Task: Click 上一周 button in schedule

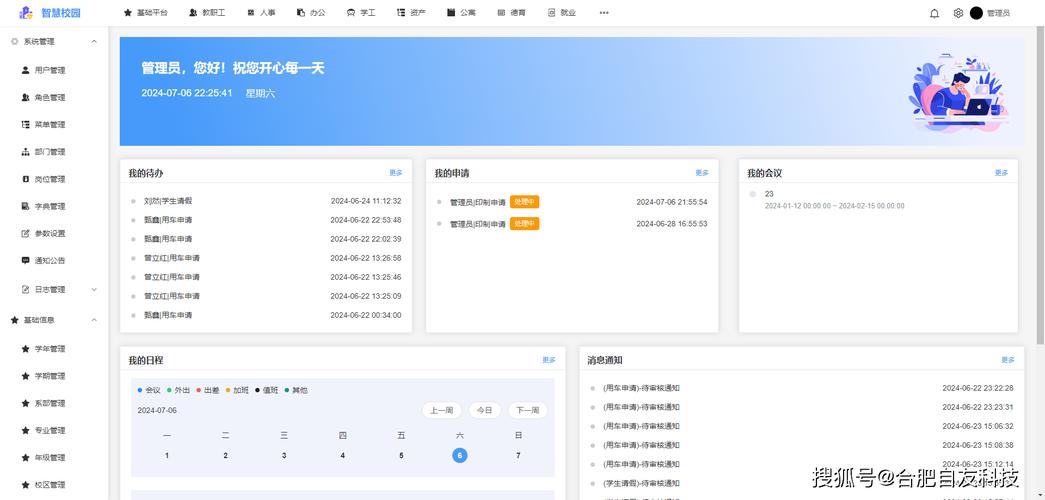Action: pyautogui.click(x=441, y=410)
